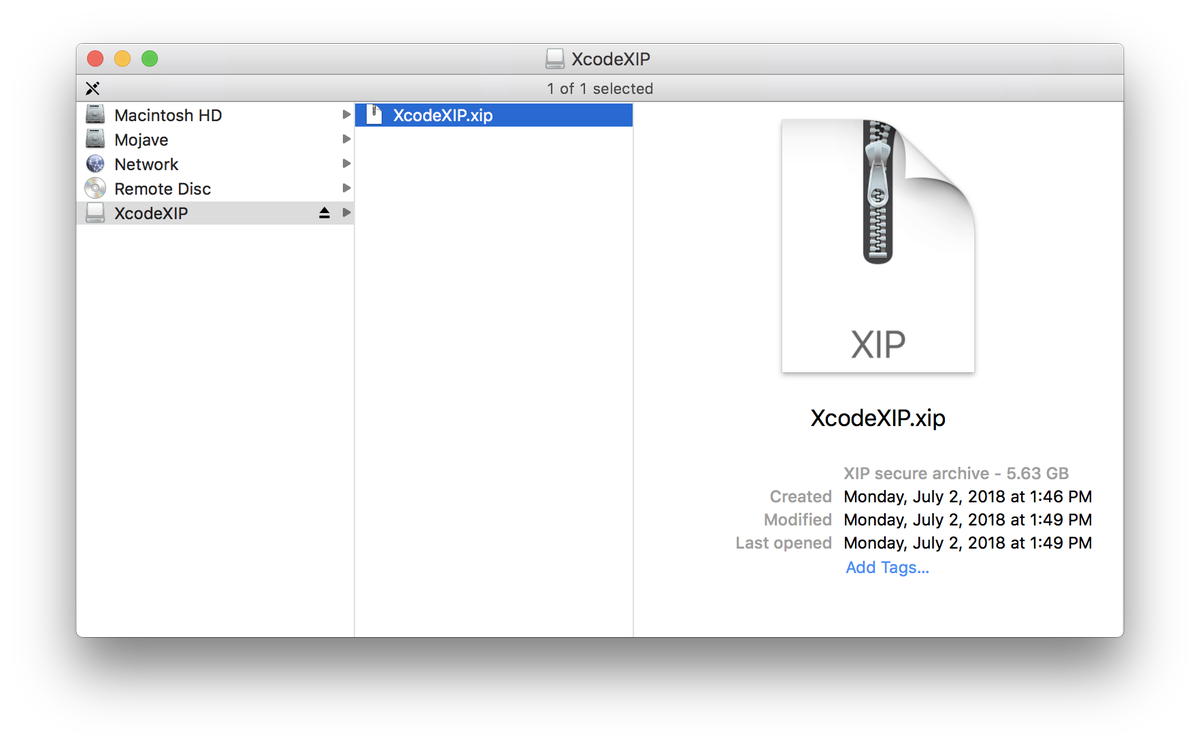Expand Macintosh HD with its arrow
Image resolution: width=1200 pixels, height=746 pixels.
[x=346, y=115]
